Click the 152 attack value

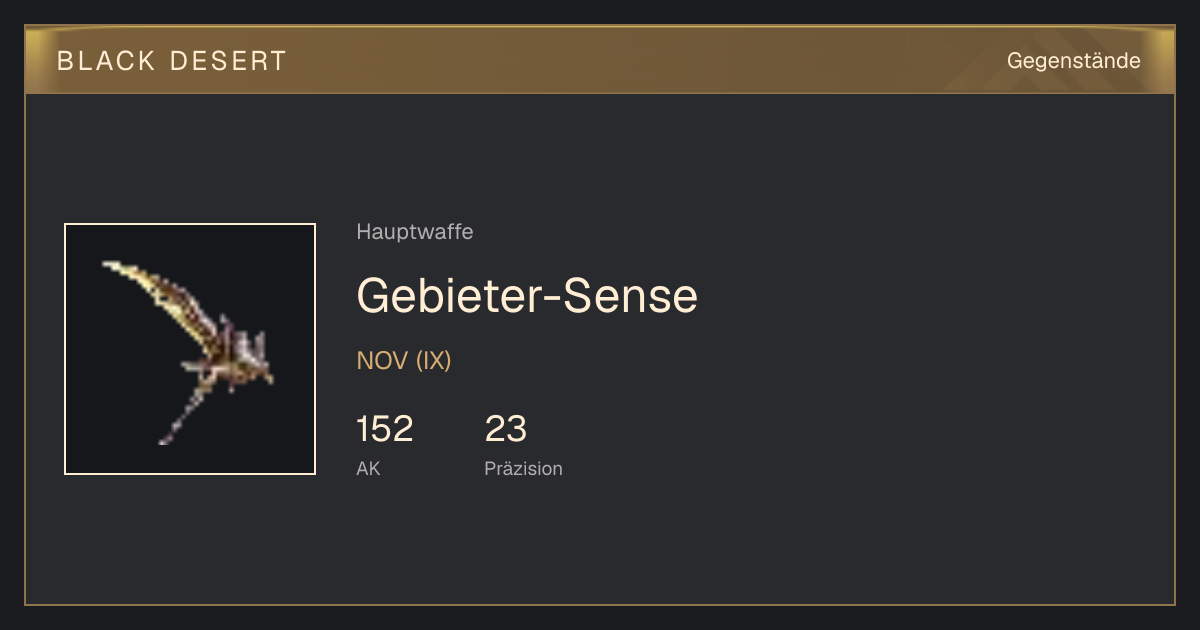pos(385,429)
